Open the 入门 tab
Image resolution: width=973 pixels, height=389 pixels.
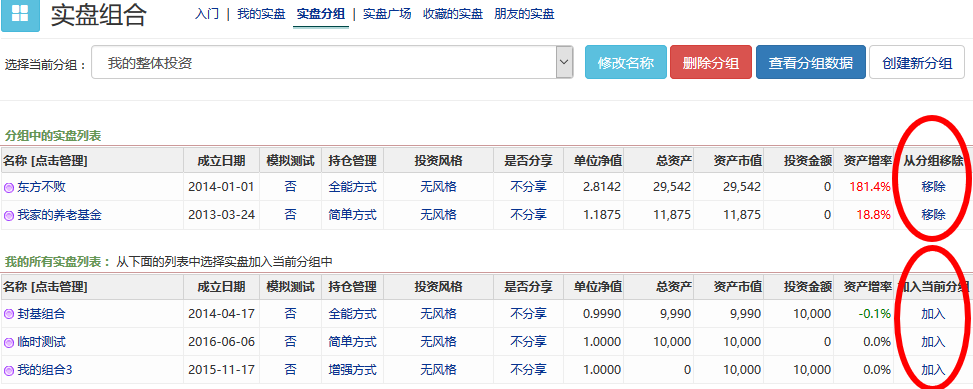pyautogui.click(x=207, y=14)
